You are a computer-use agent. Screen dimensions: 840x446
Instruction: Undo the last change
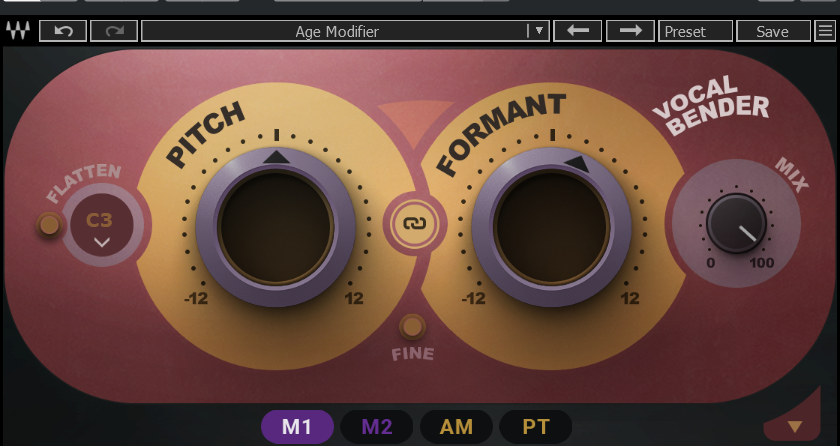point(63,31)
